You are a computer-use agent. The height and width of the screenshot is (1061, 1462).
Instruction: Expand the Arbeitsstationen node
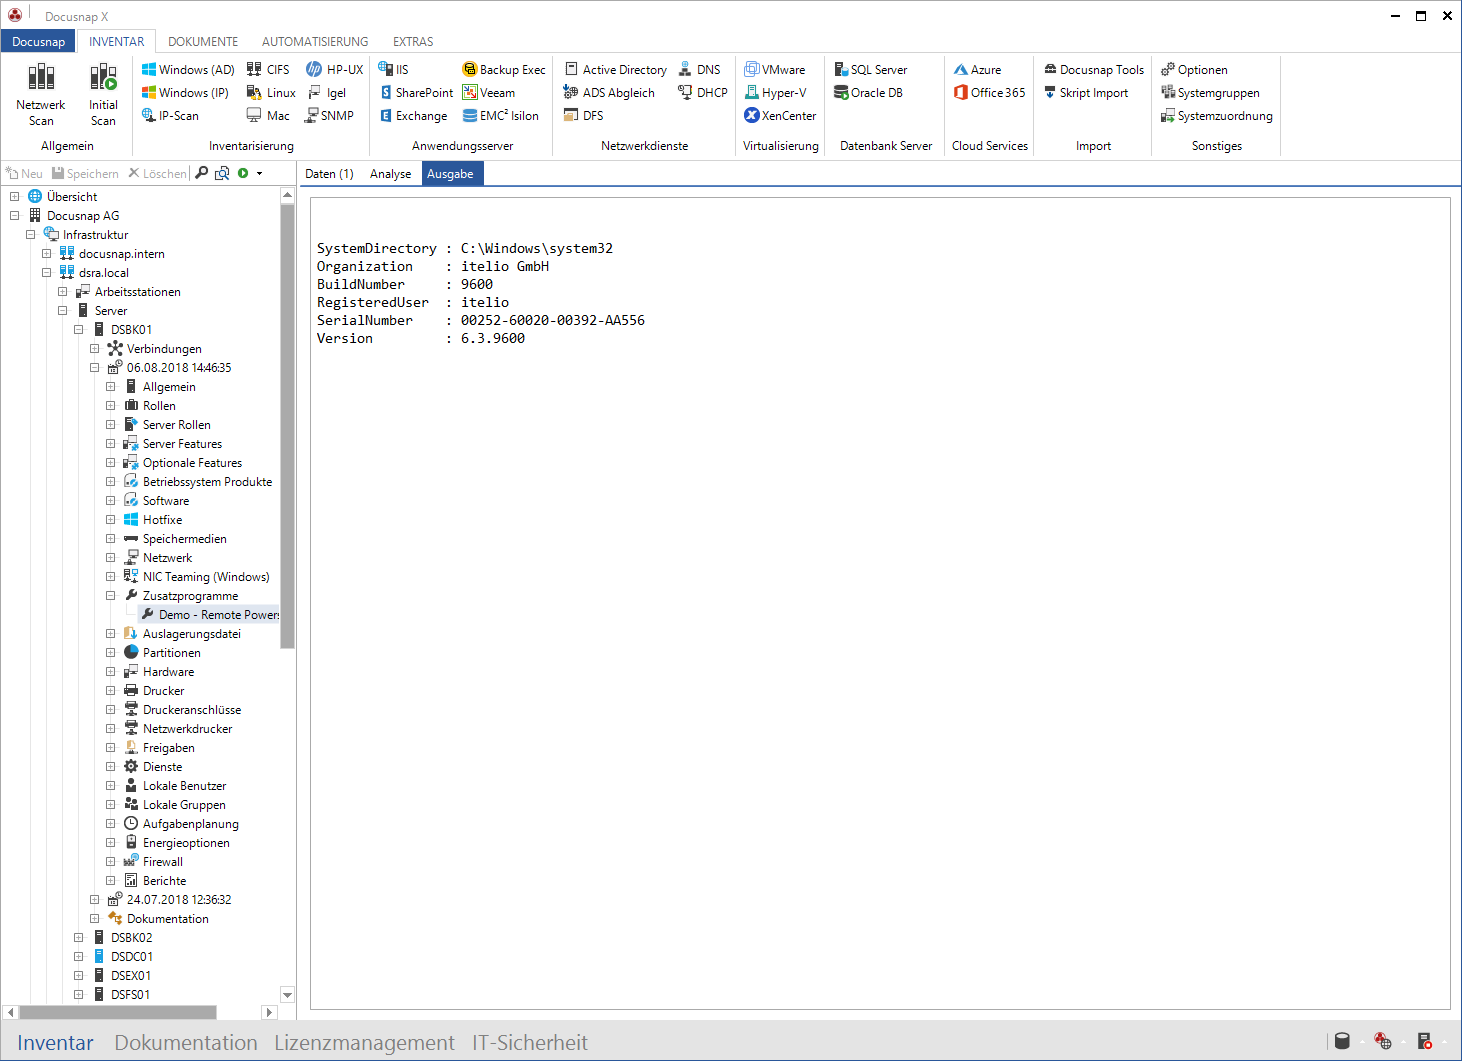[63, 291]
